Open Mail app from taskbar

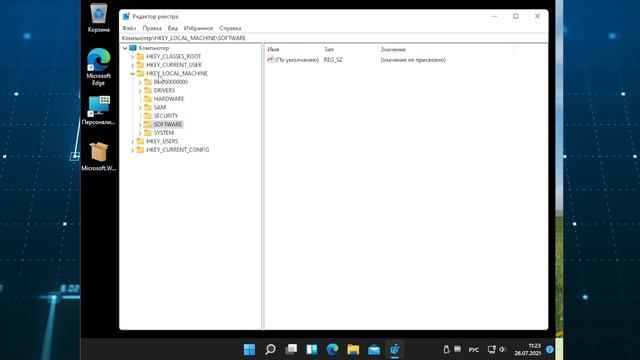(x=374, y=349)
